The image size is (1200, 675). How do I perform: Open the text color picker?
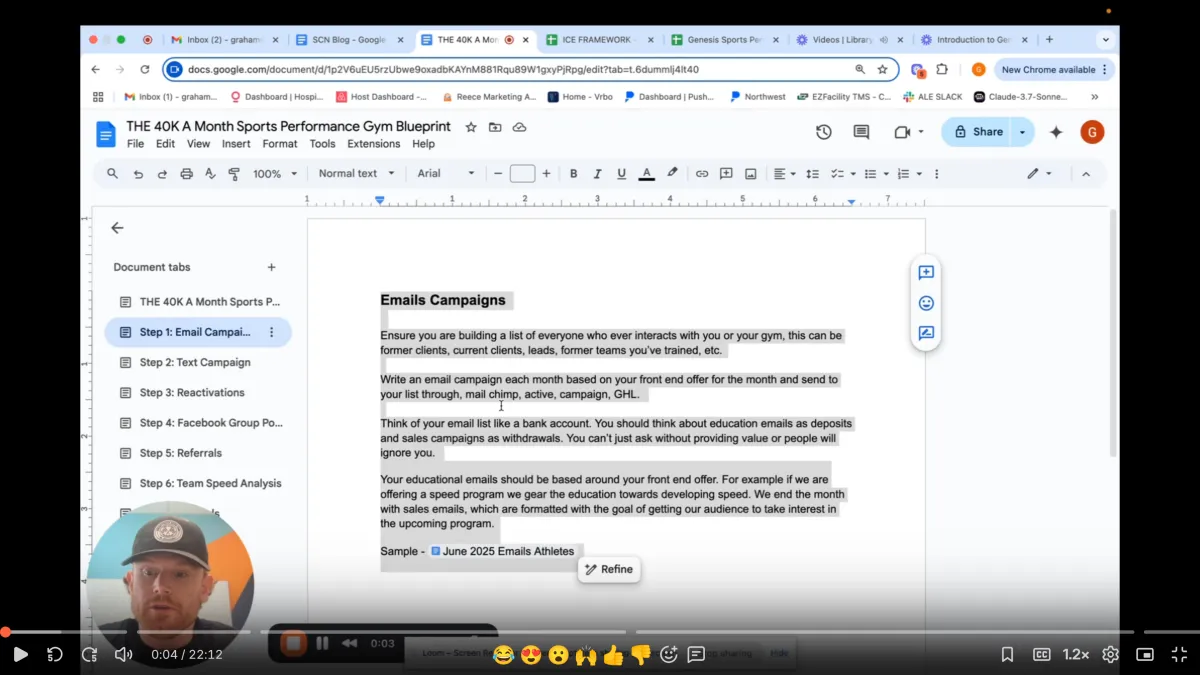pos(647,174)
